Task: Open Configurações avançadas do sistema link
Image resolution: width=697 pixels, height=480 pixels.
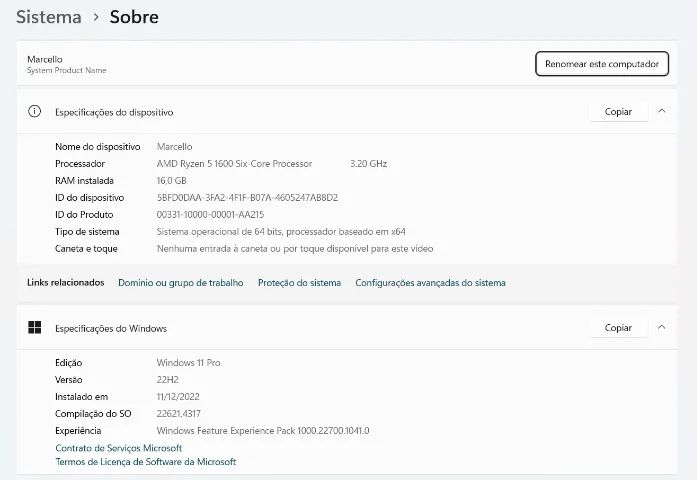Action: pyautogui.click(x=430, y=283)
